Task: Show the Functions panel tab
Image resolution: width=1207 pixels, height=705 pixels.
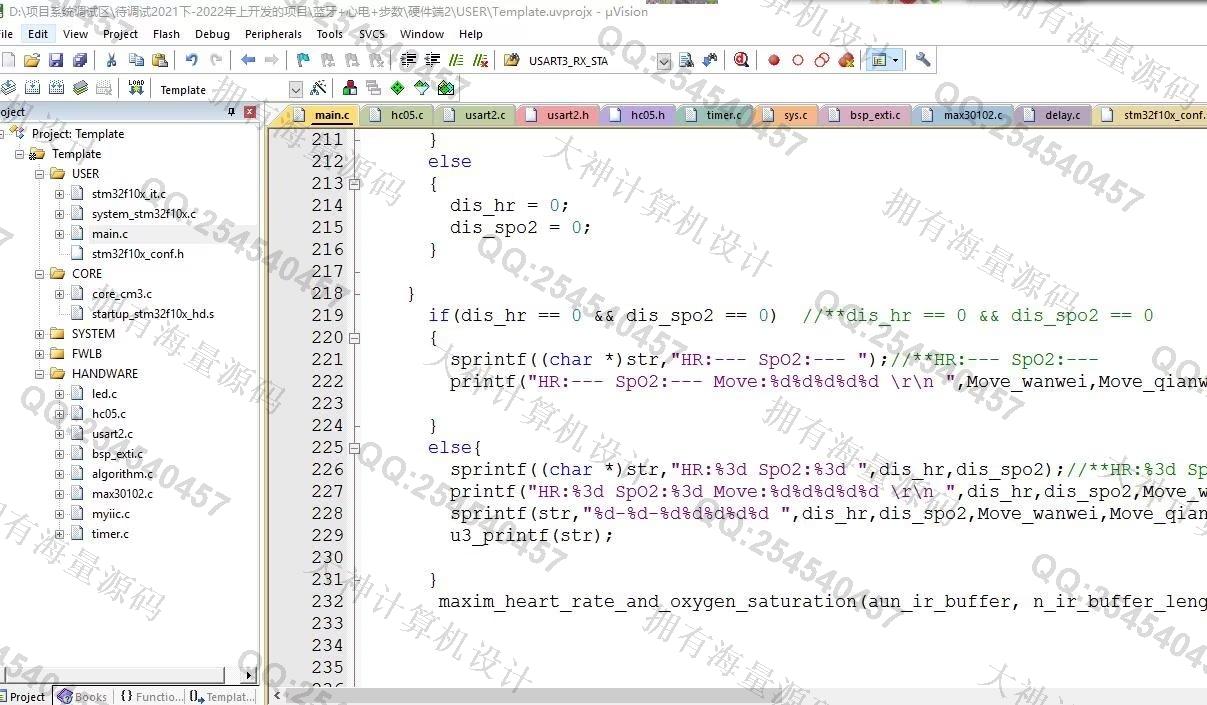Action: pos(151,696)
